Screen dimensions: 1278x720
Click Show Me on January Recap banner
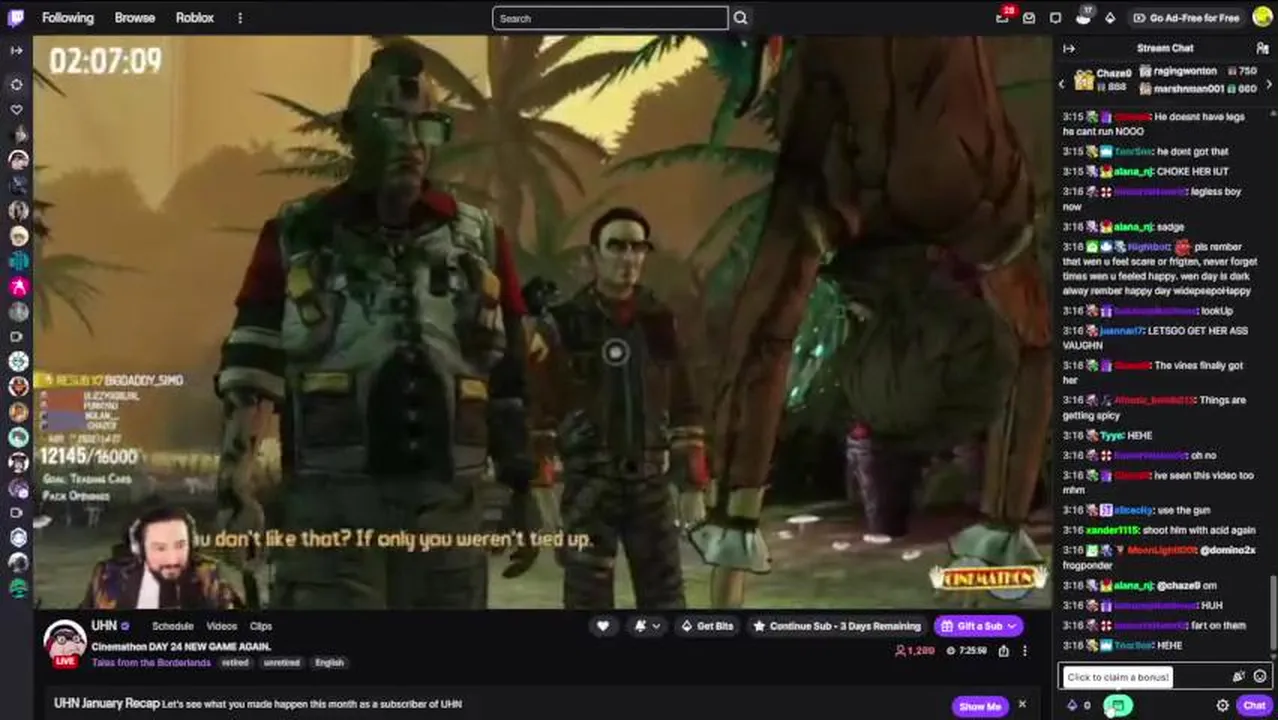point(979,706)
